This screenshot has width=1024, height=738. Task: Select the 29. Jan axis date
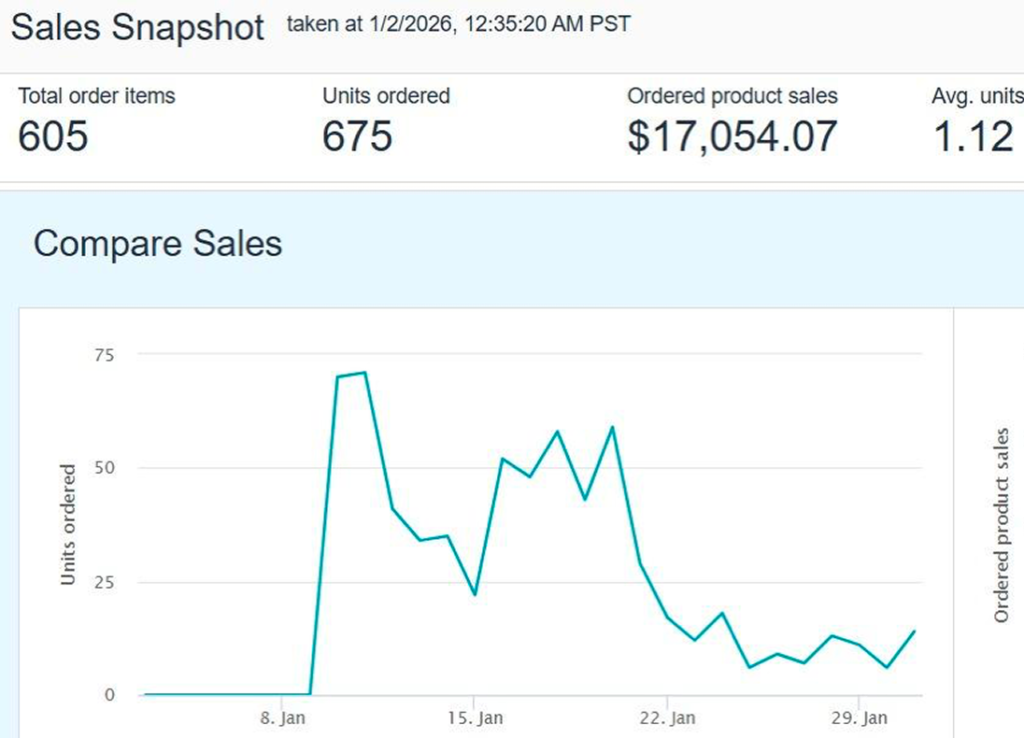pos(861,718)
